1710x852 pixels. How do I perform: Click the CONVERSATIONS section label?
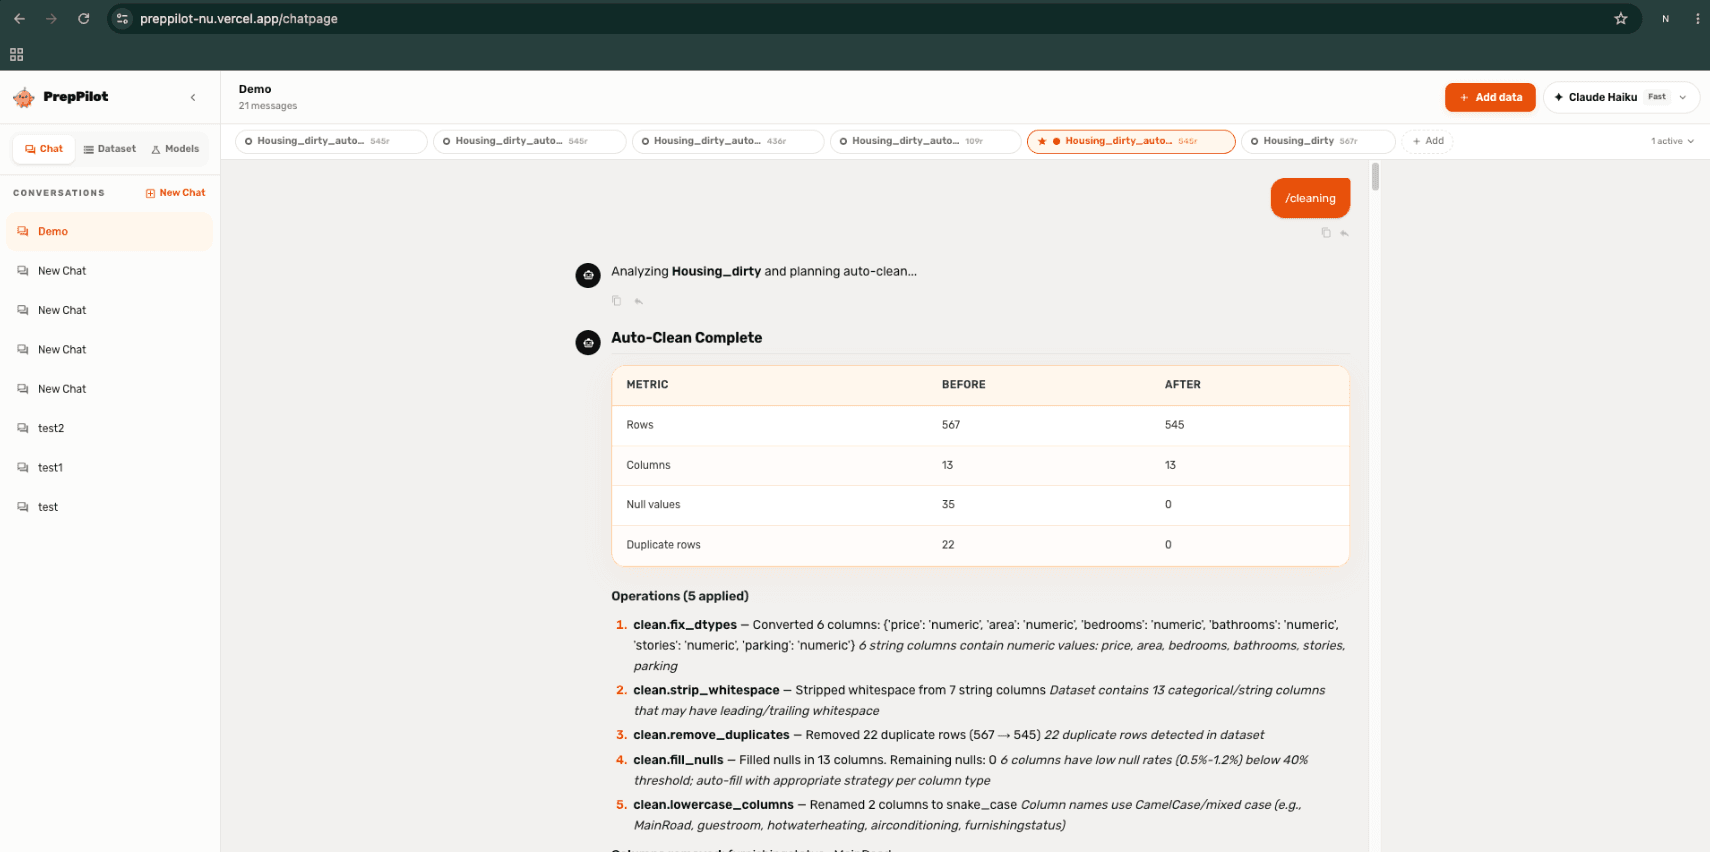tap(59, 193)
